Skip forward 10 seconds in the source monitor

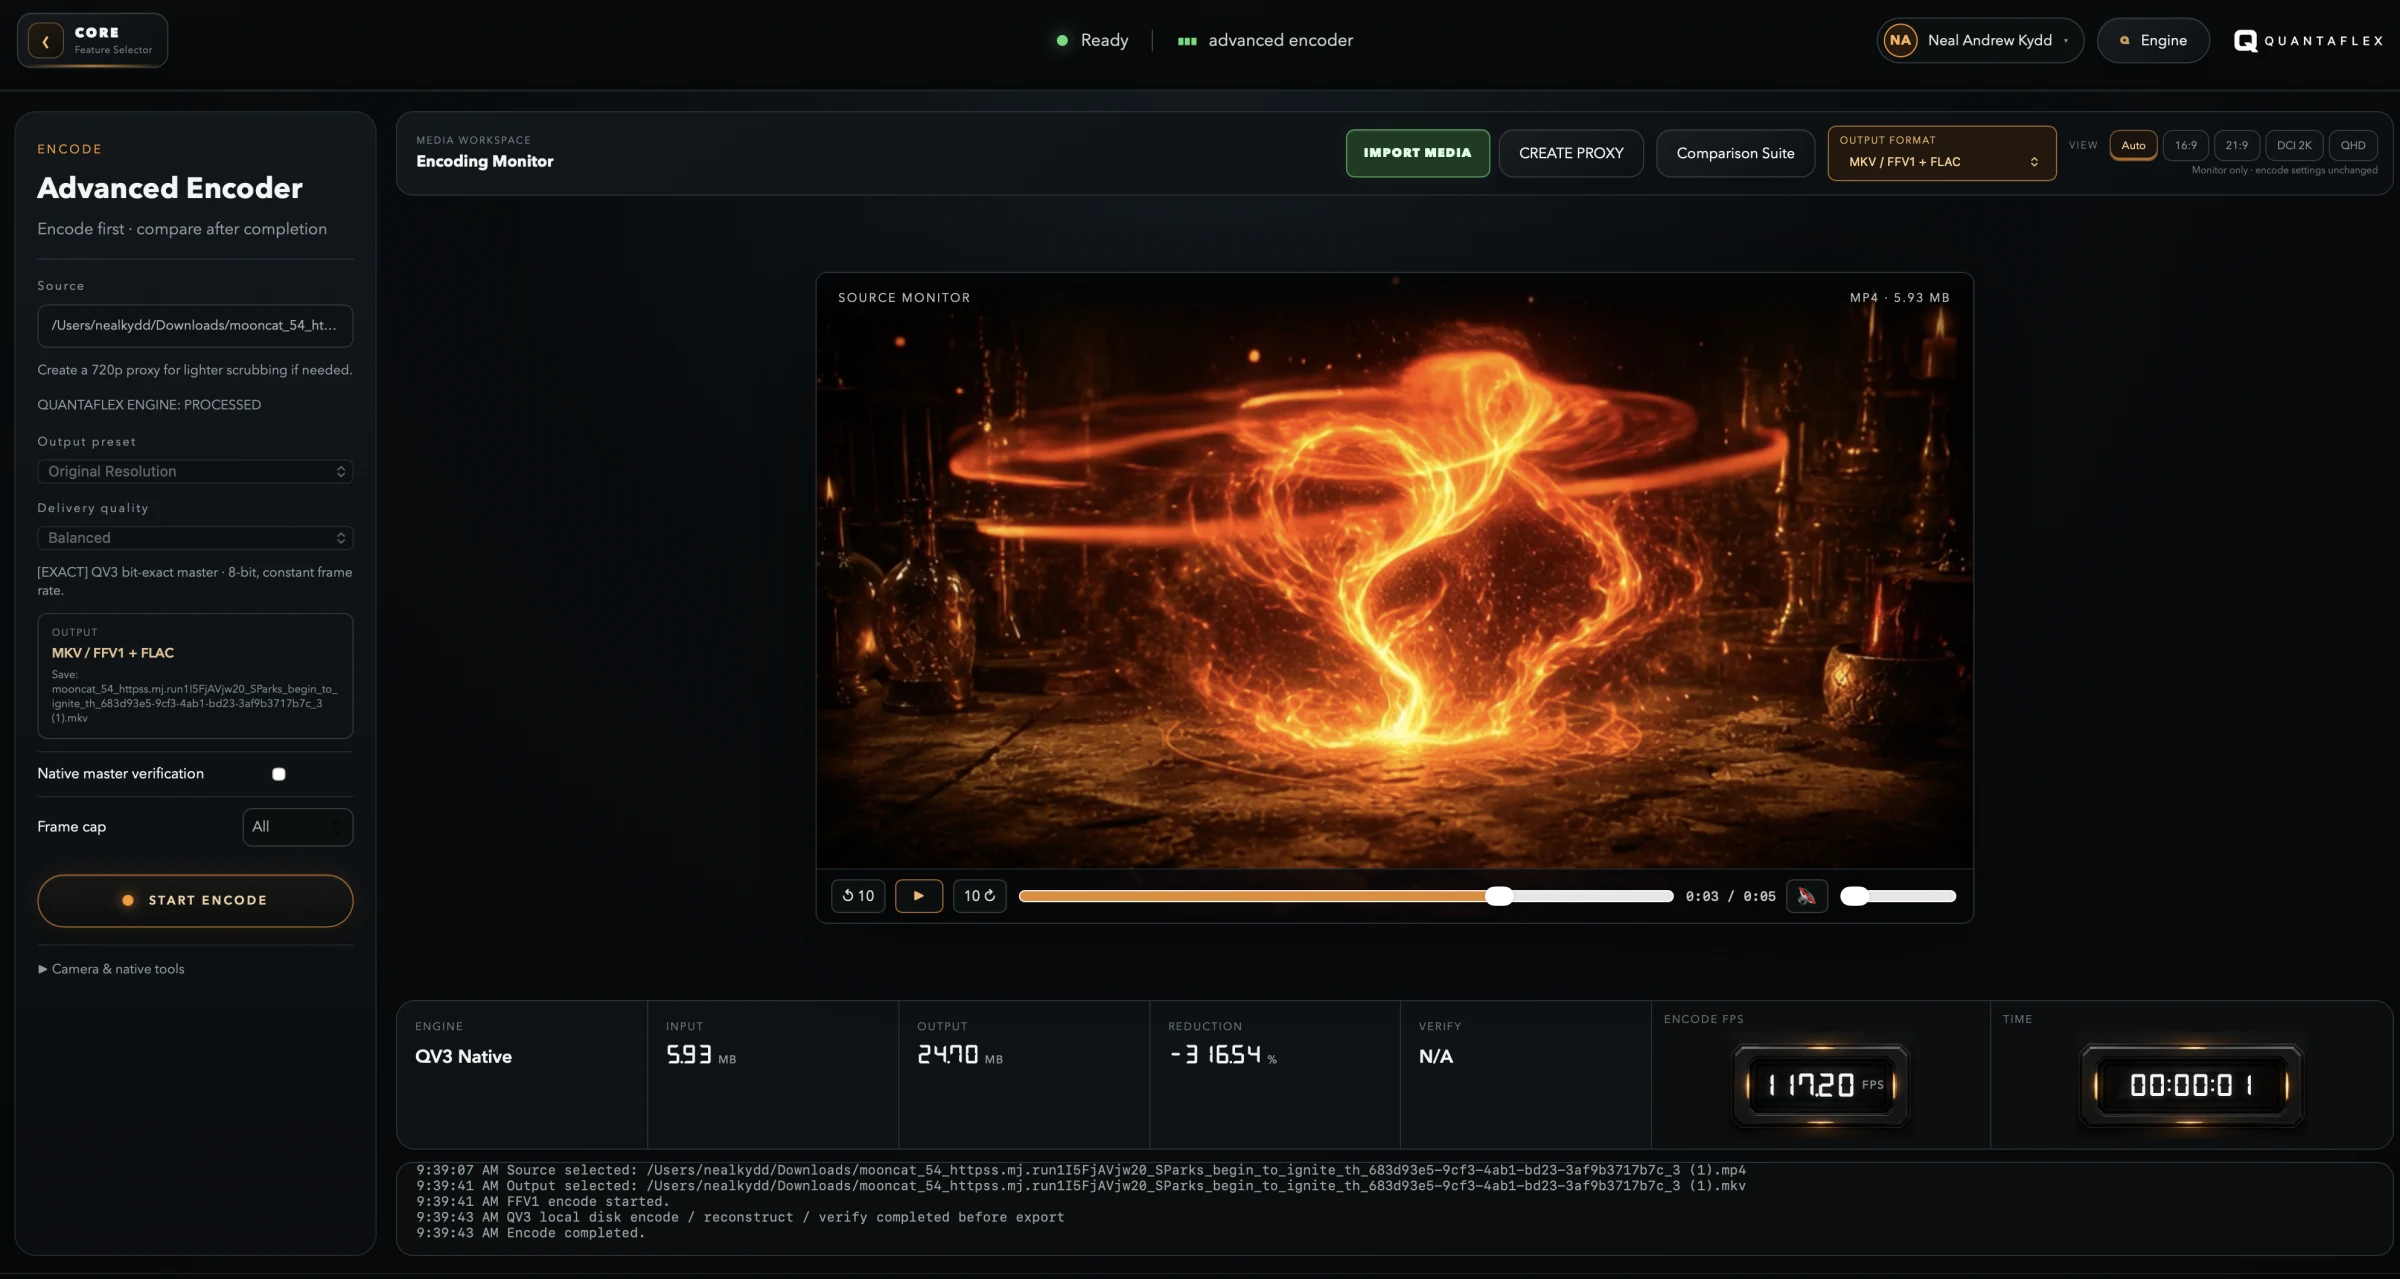click(x=979, y=896)
